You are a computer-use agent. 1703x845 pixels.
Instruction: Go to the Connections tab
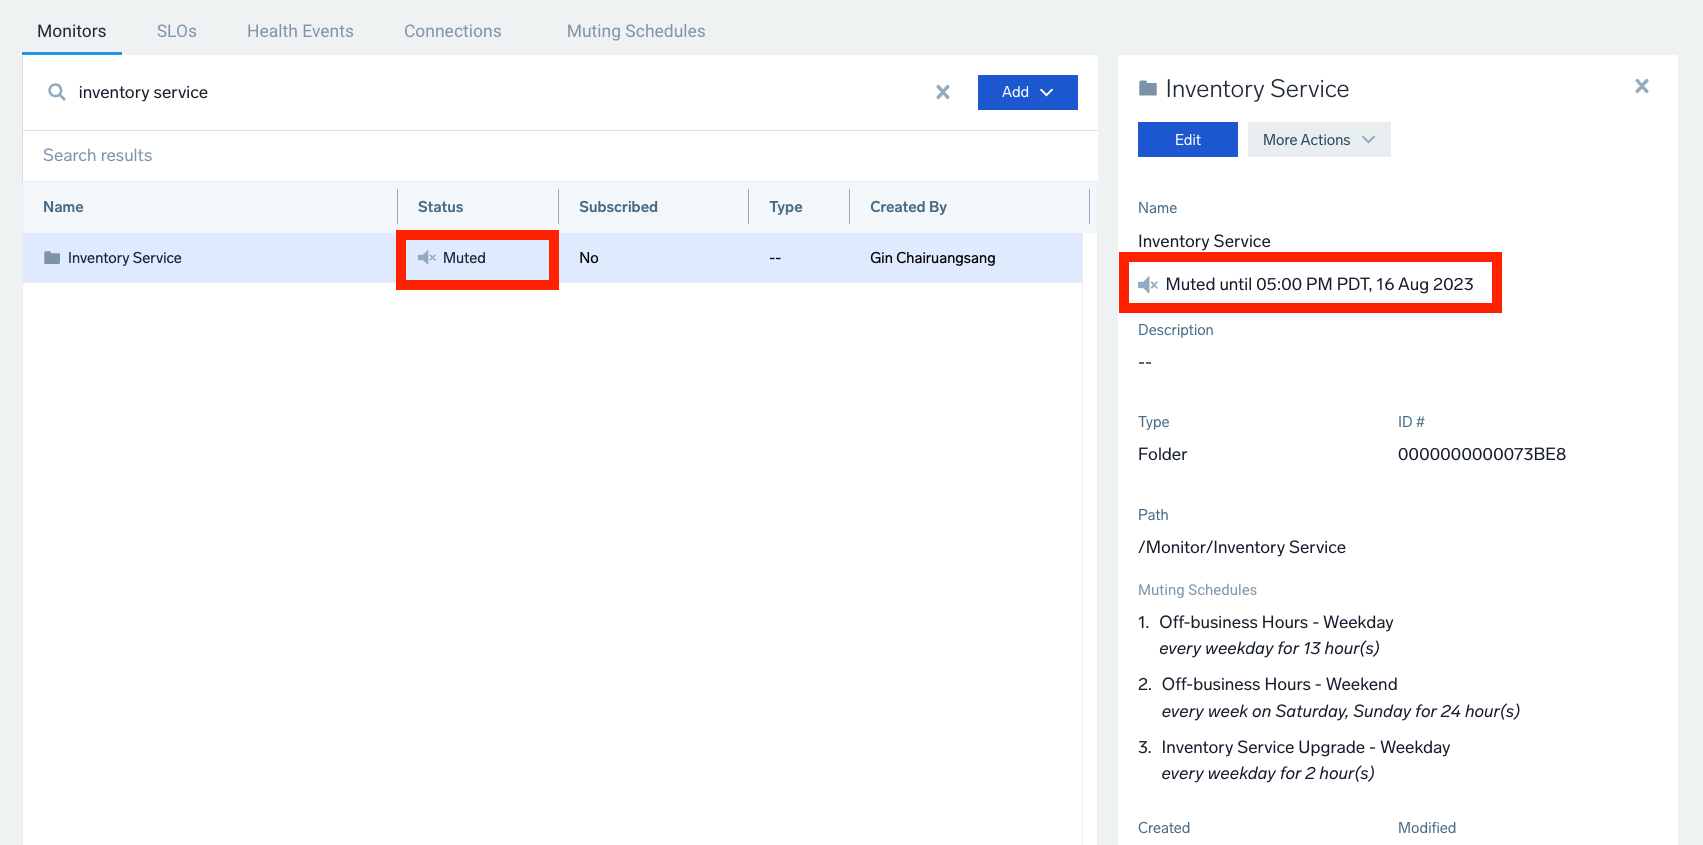tap(452, 31)
